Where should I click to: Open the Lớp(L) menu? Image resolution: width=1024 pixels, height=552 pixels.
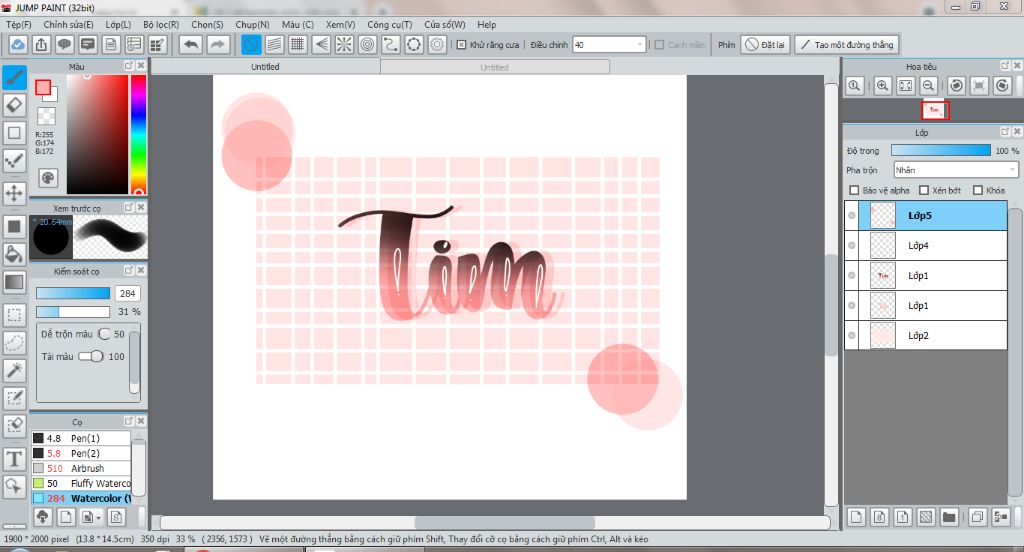tap(118, 24)
